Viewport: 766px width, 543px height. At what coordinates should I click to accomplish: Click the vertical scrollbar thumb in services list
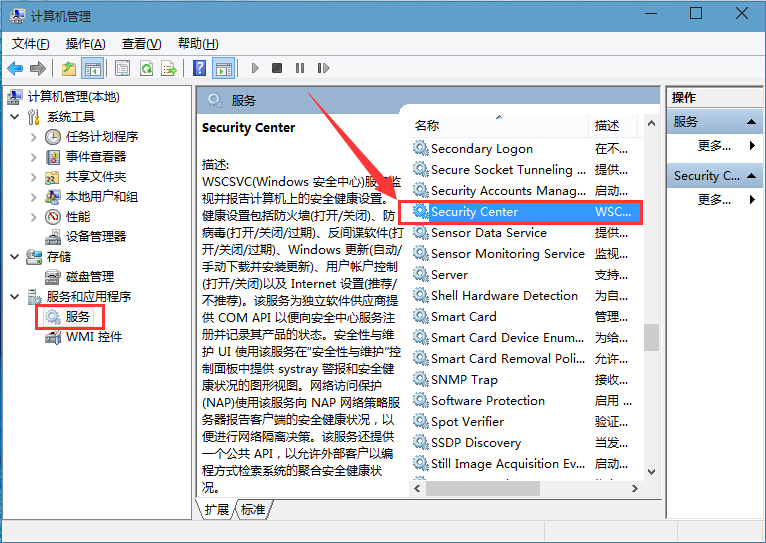(x=651, y=337)
